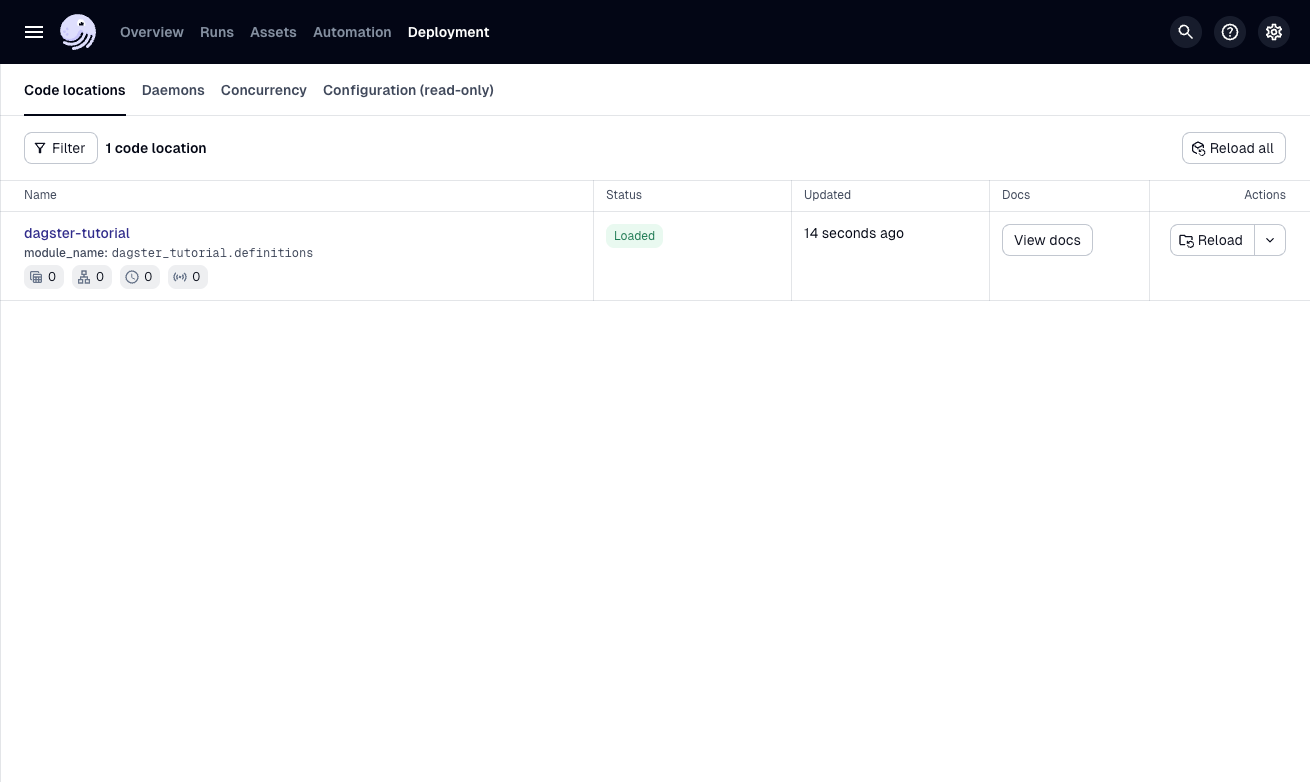Open search with the magnifier icon
The image size is (1310, 782).
point(1186,32)
